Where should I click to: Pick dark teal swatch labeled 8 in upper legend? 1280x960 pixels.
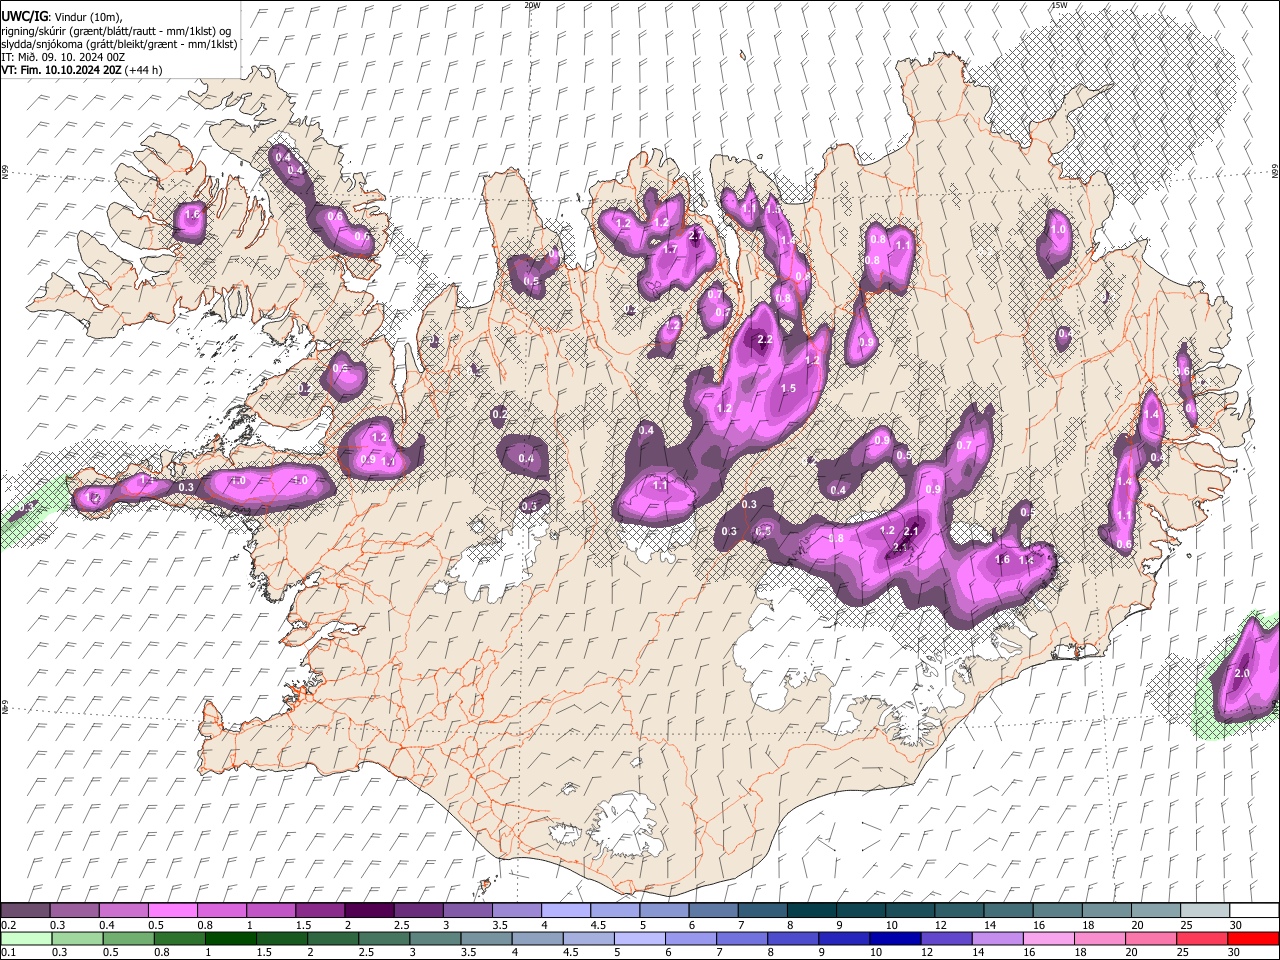click(810, 910)
